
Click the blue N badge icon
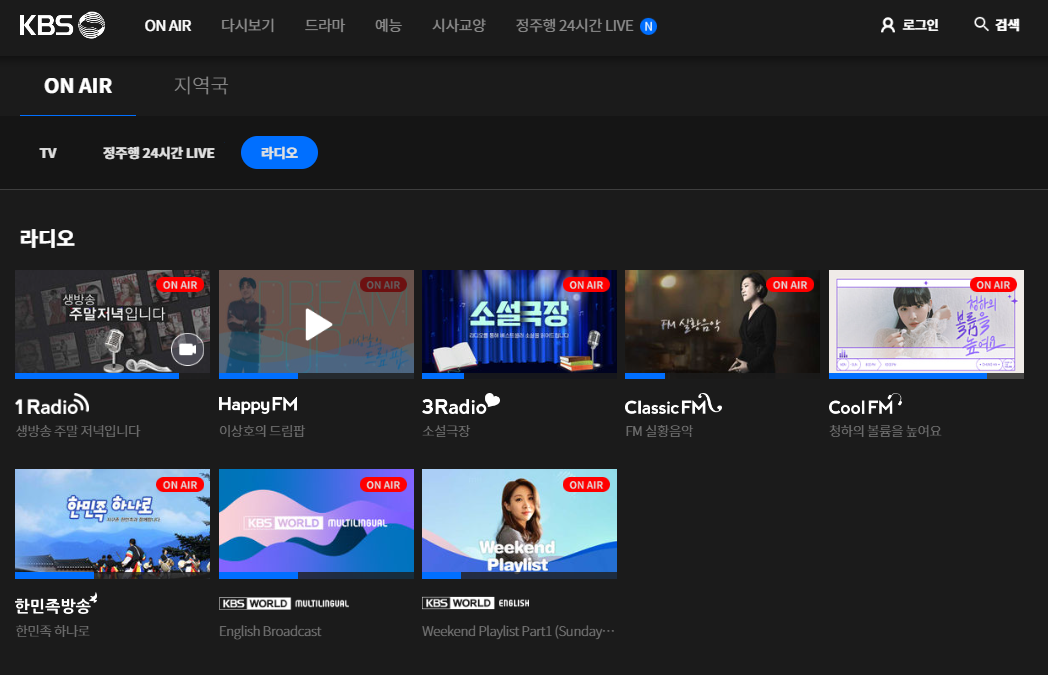[x=648, y=26]
